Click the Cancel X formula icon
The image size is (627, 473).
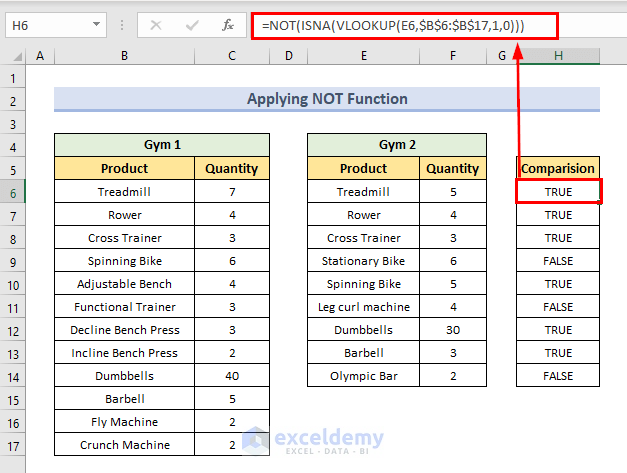coord(156,25)
